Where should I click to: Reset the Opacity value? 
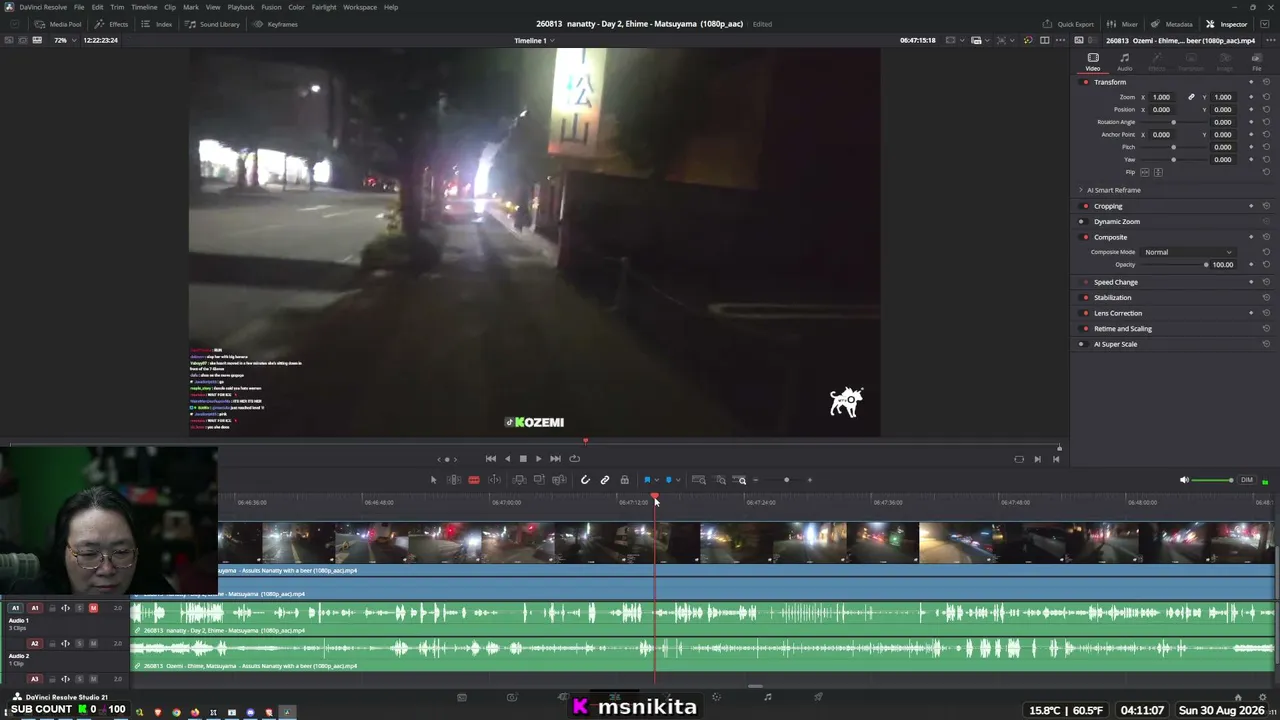coord(1266,265)
